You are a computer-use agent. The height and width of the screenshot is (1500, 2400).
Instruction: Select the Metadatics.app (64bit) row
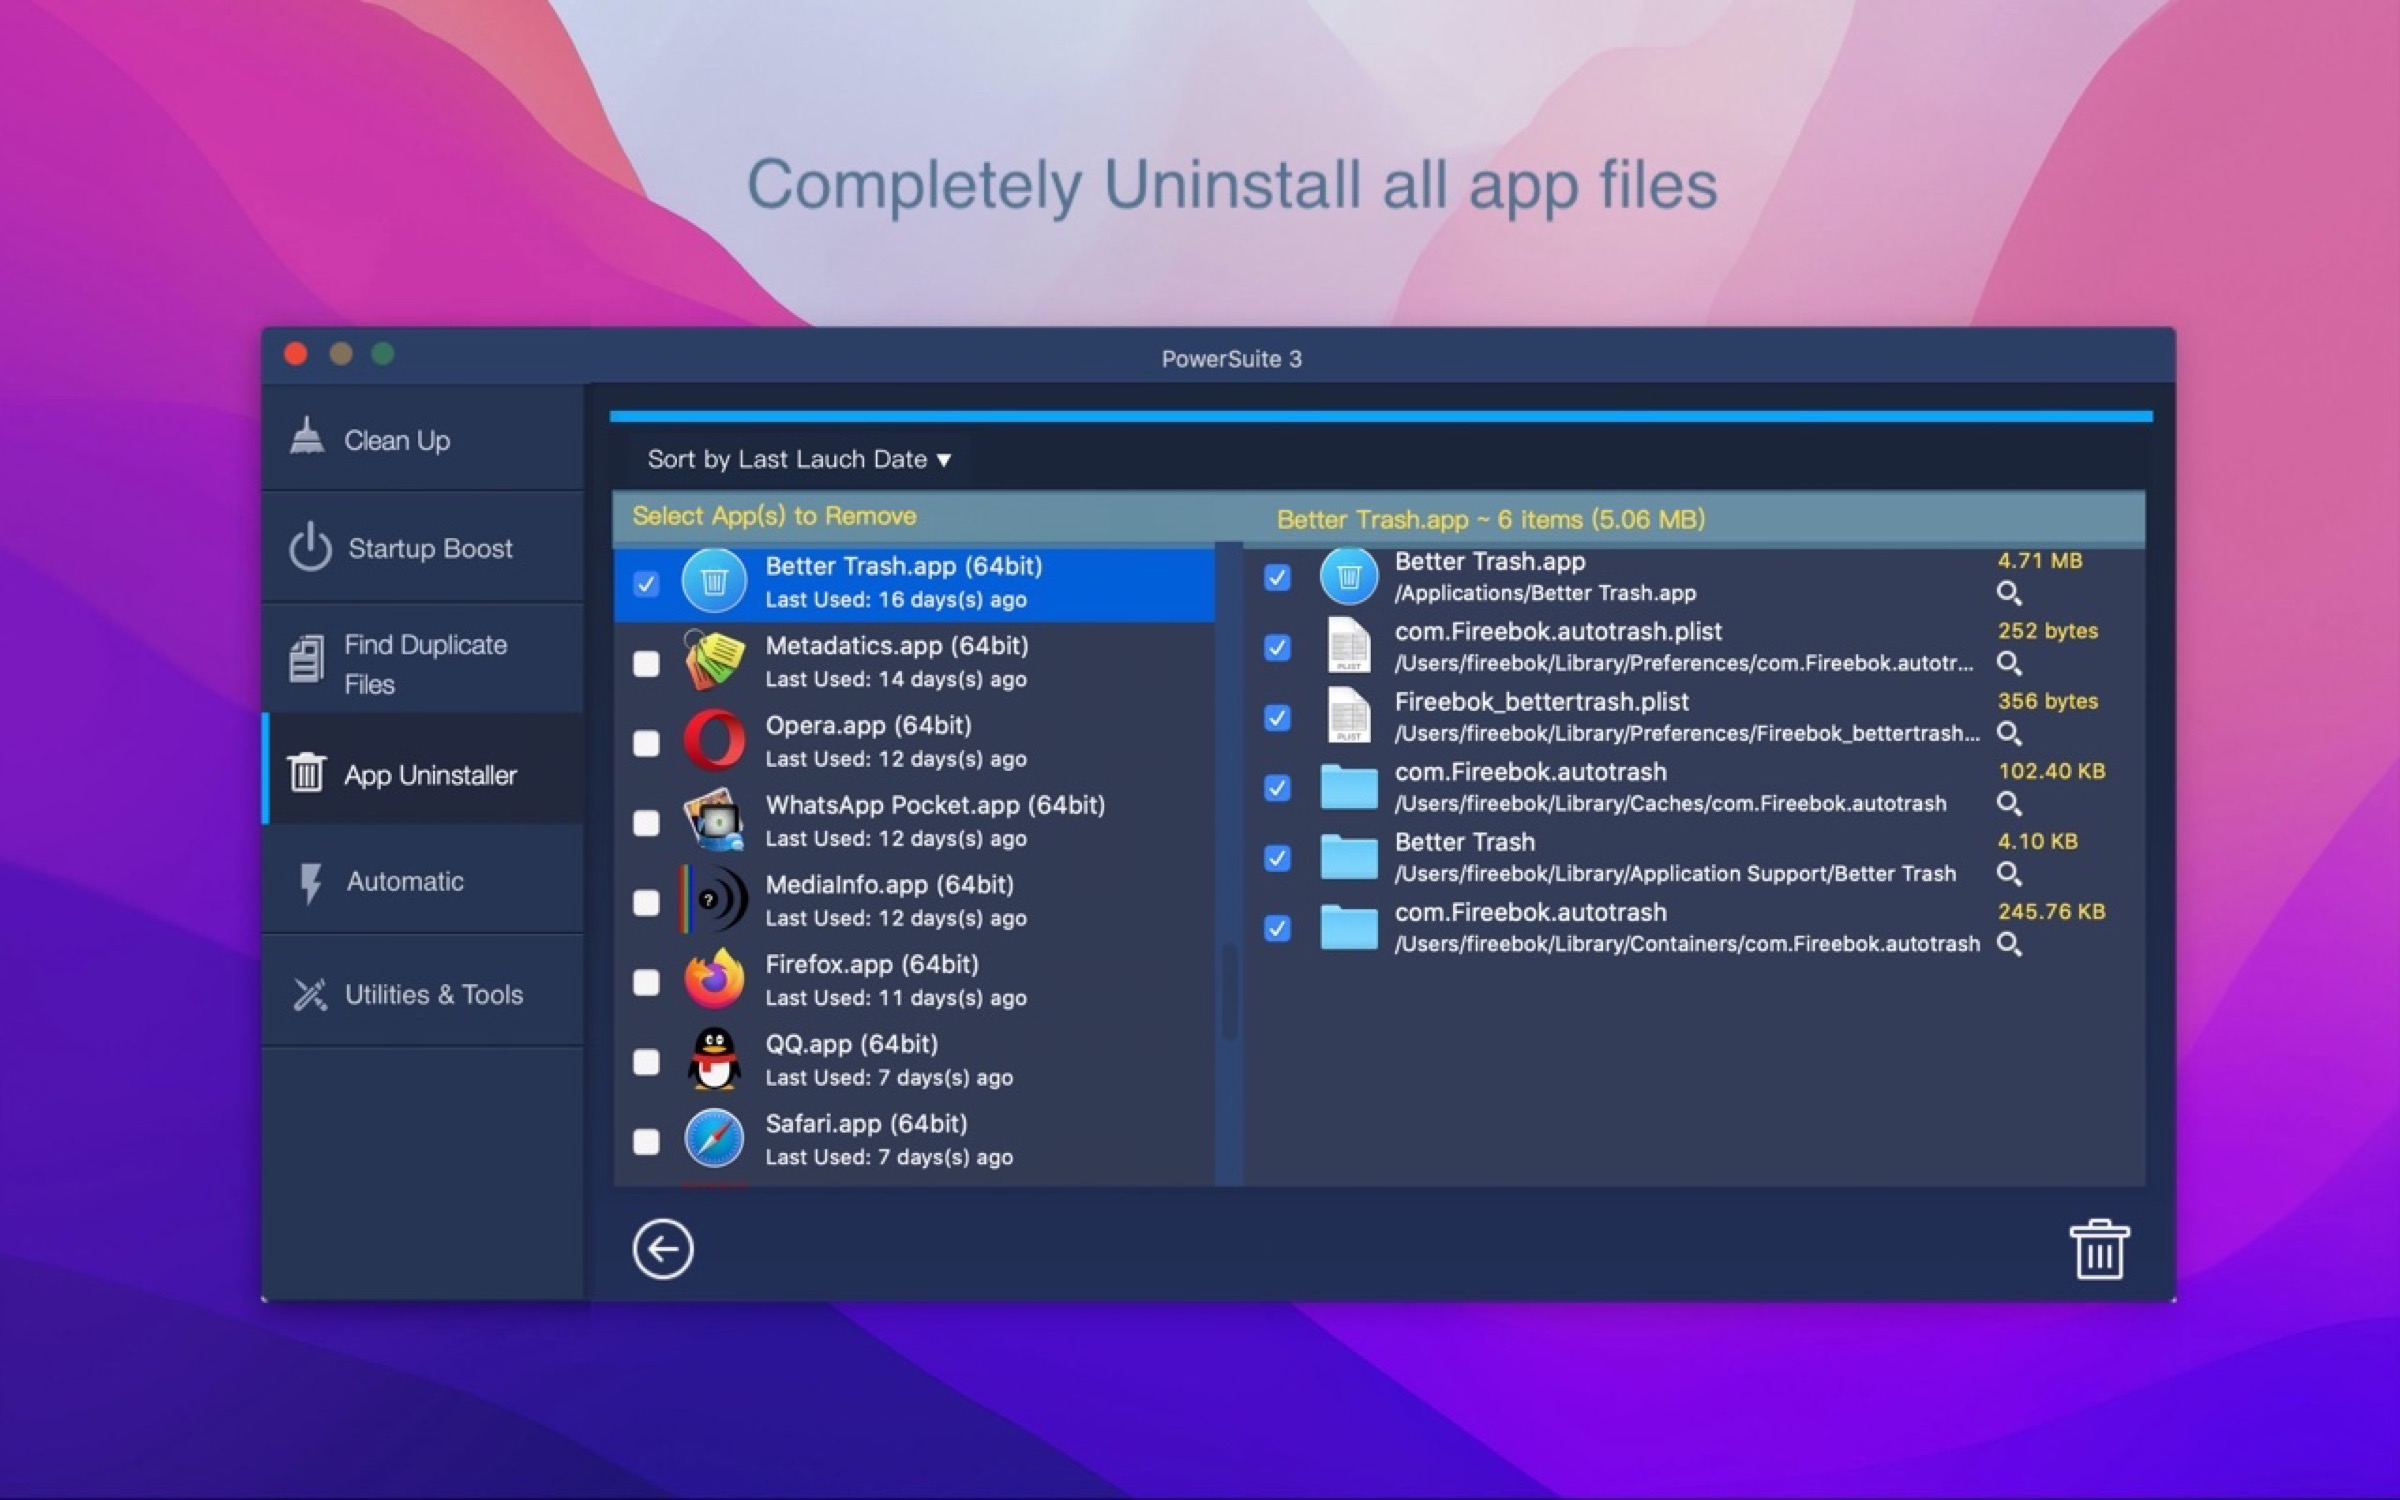point(914,661)
